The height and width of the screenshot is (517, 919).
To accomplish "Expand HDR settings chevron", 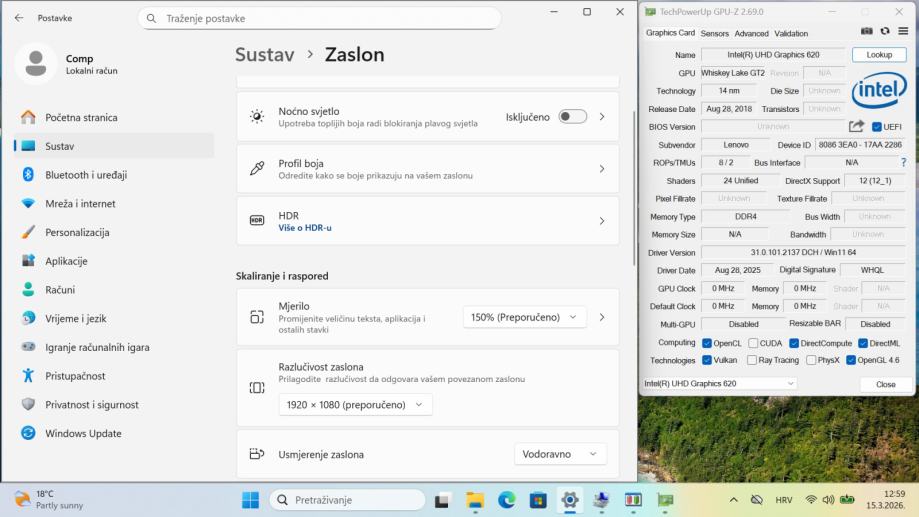I will (x=602, y=221).
